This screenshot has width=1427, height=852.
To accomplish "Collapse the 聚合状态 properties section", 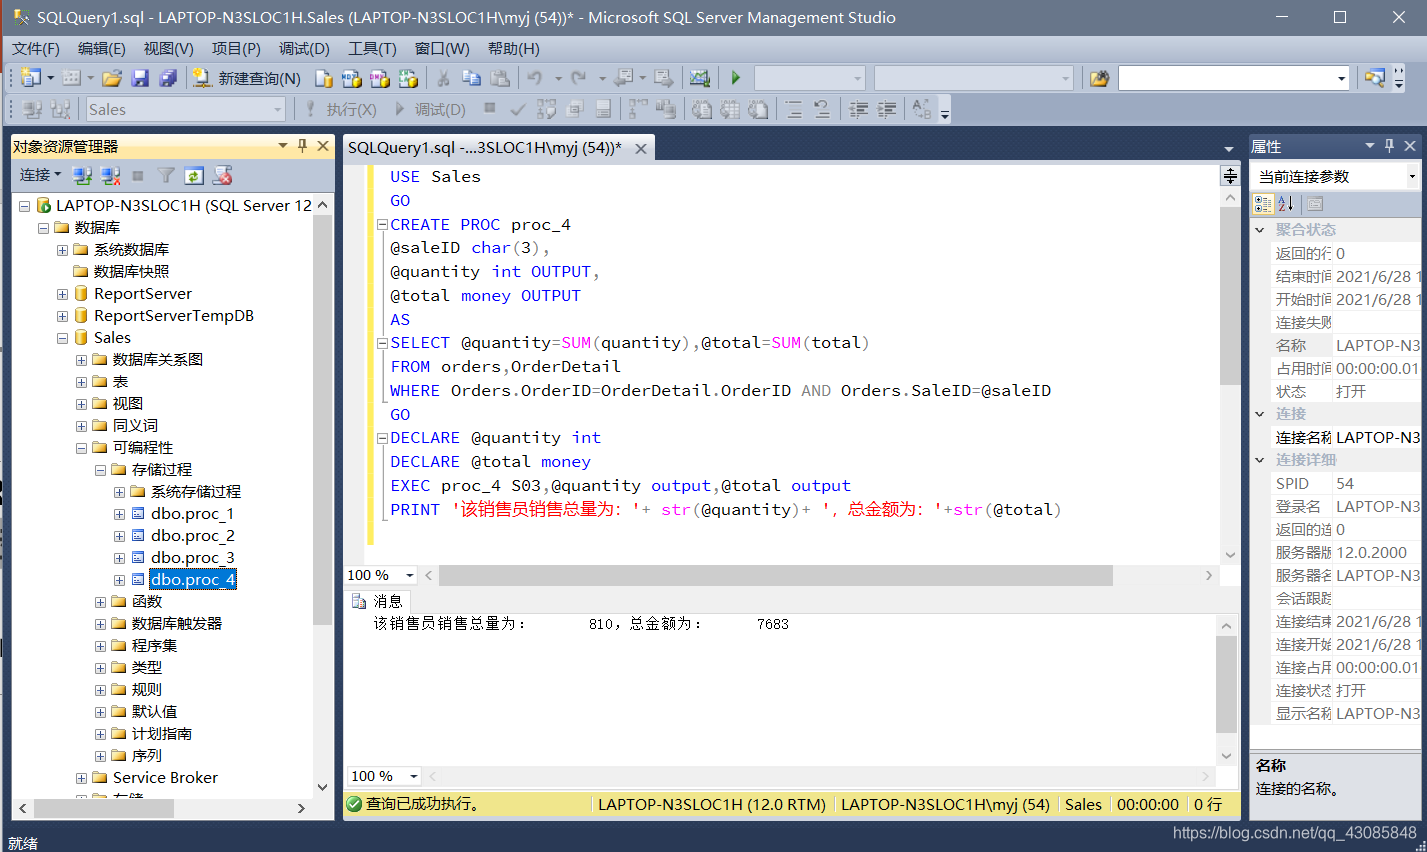I will tap(1260, 230).
